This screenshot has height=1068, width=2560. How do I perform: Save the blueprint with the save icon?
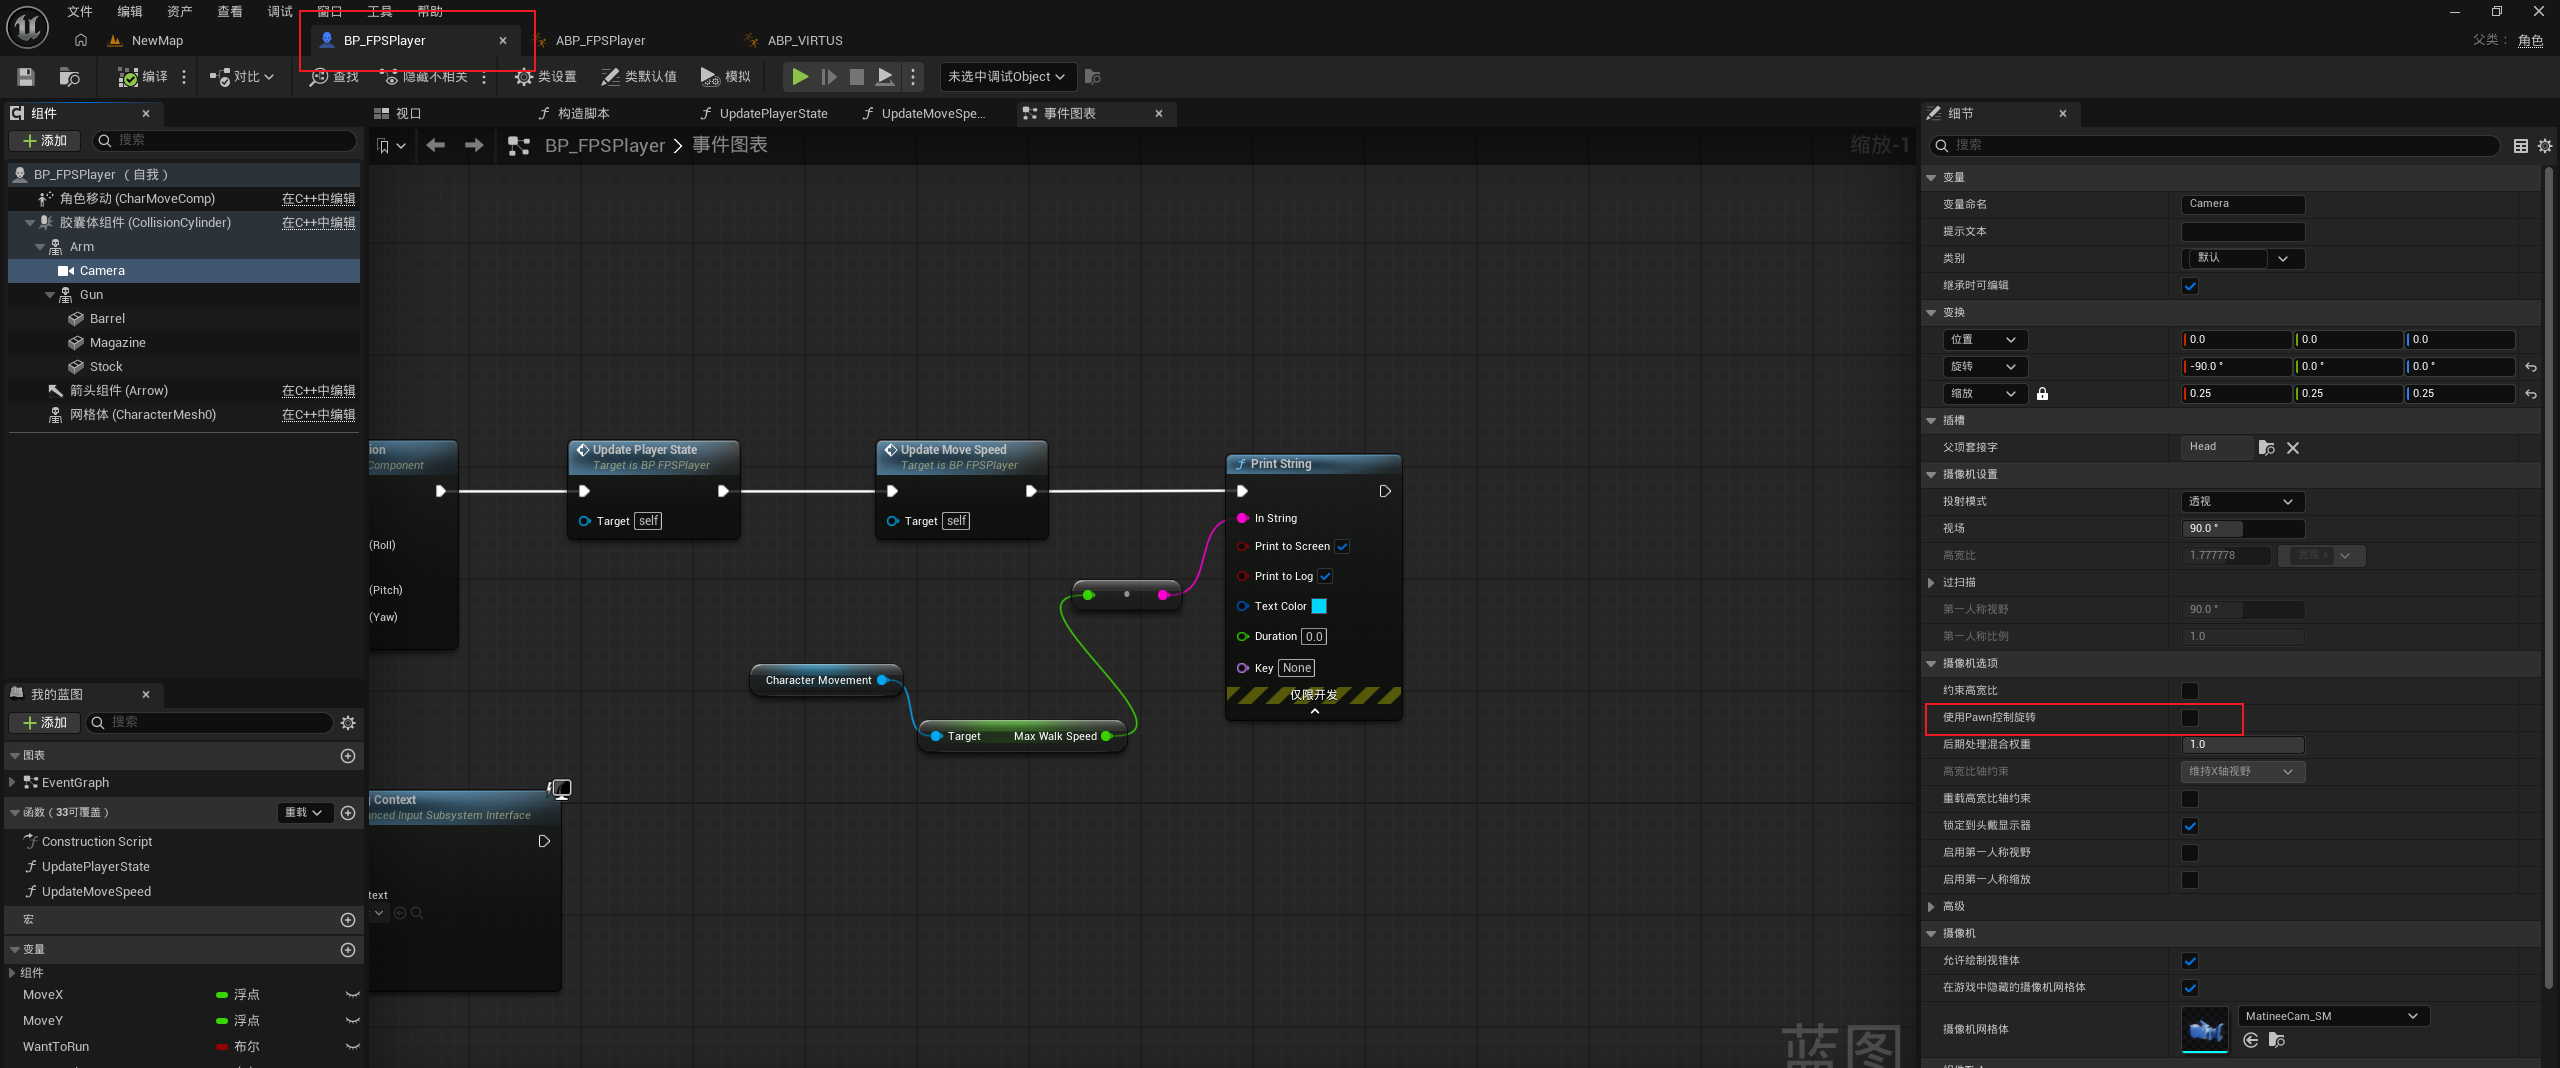[x=26, y=77]
